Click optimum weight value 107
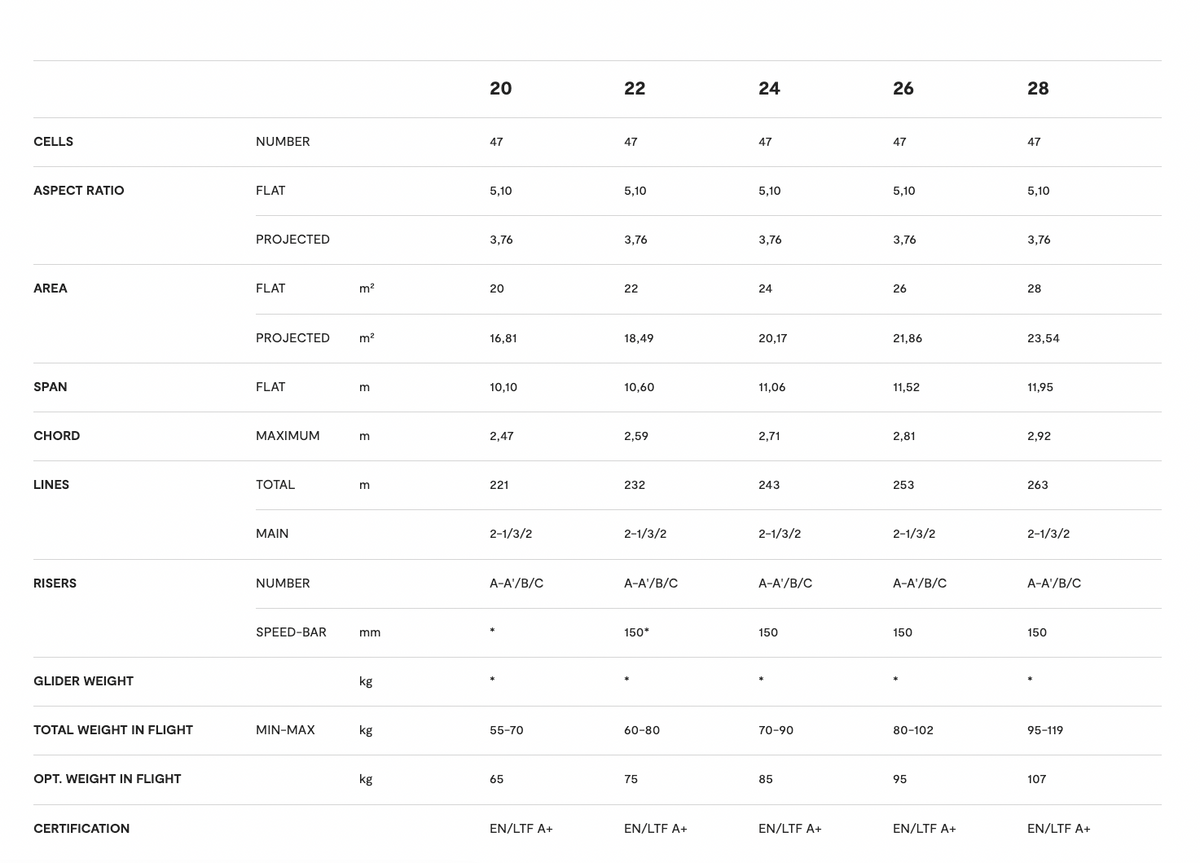This screenshot has width=1200, height=863. (1037, 779)
